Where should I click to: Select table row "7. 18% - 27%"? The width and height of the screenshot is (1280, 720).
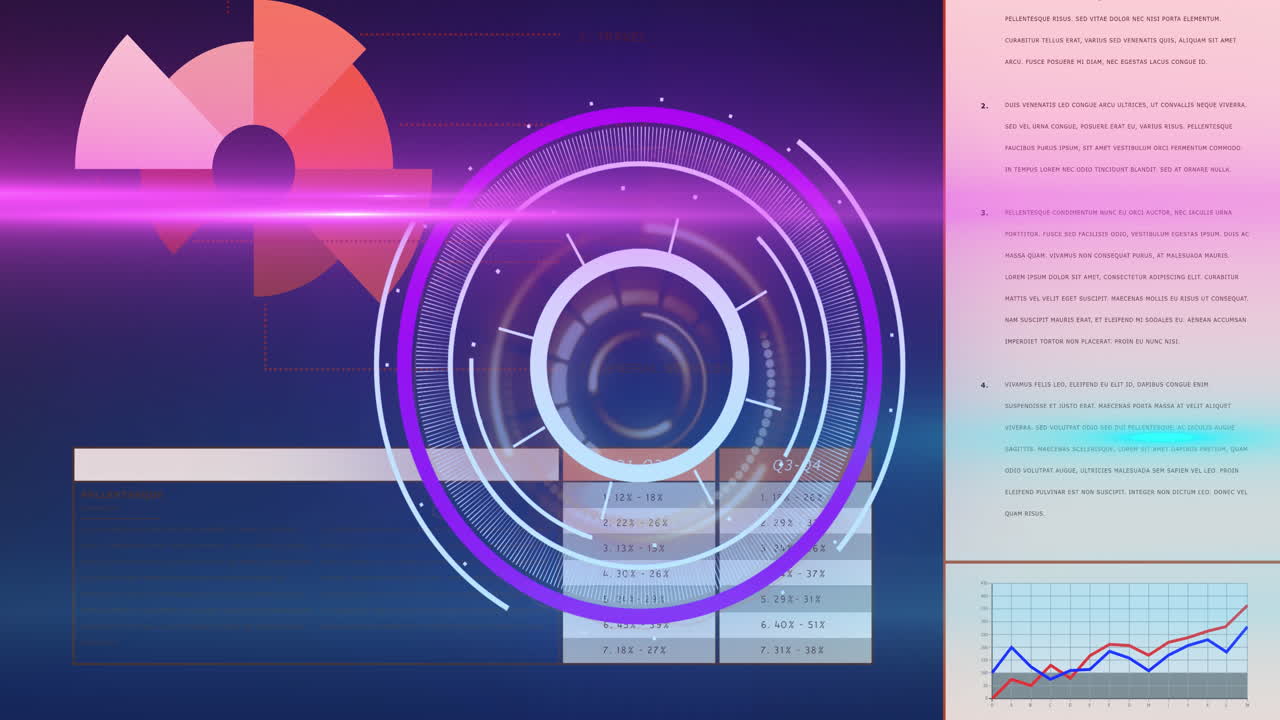[x=638, y=650]
